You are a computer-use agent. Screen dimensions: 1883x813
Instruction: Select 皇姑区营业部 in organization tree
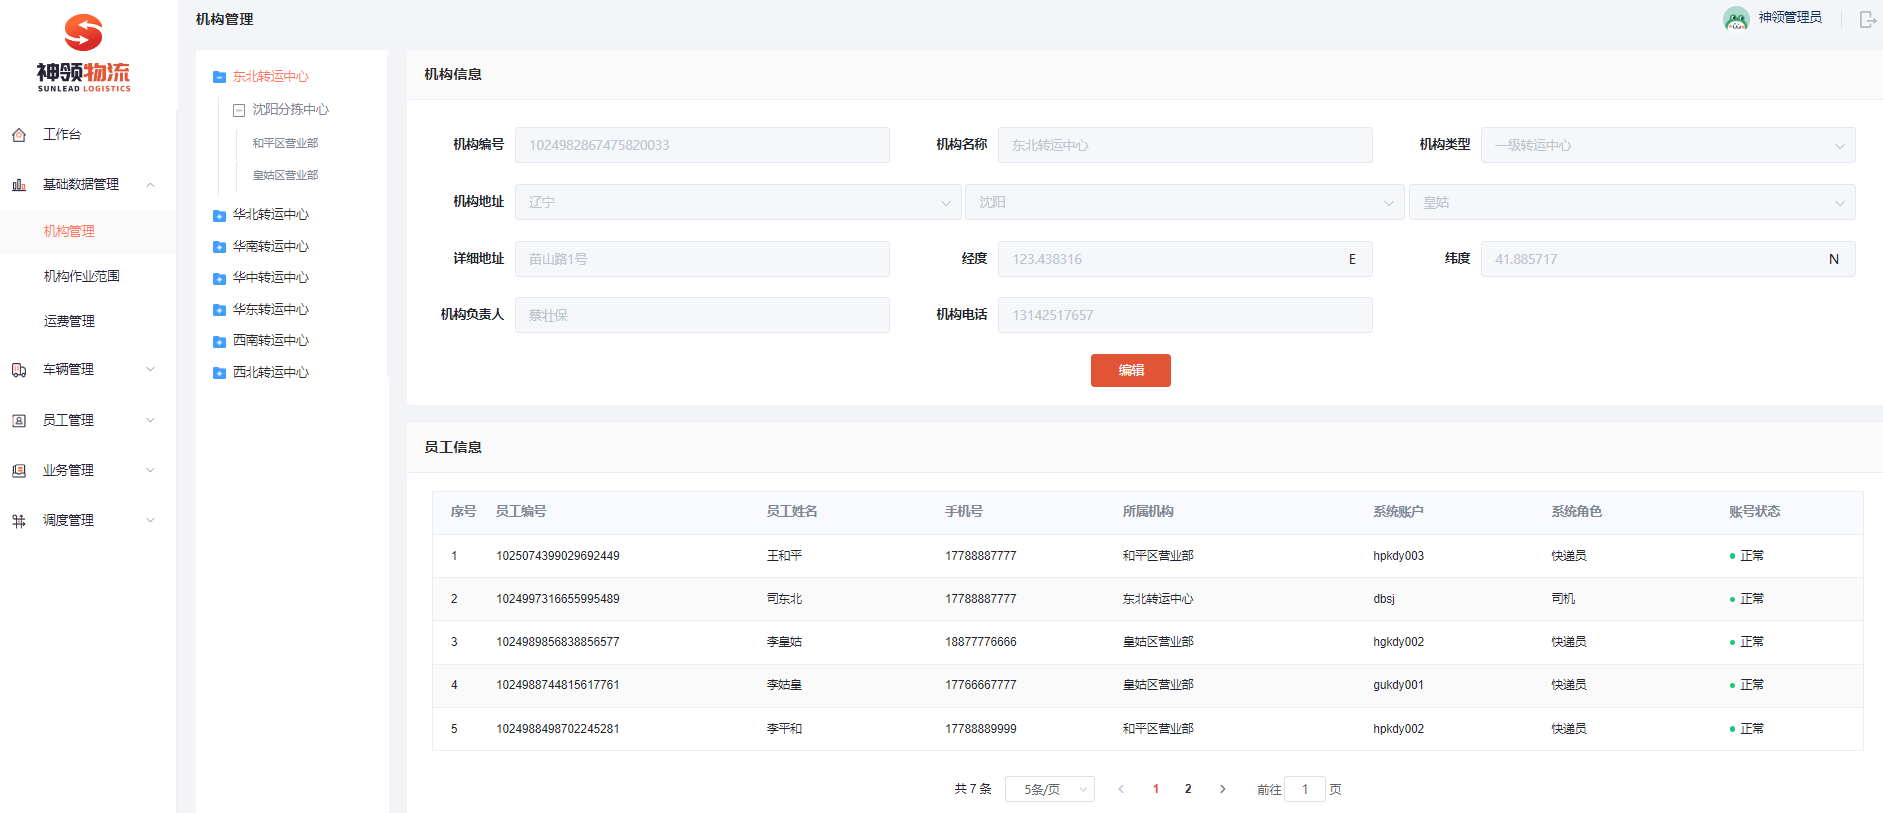click(285, 175)
